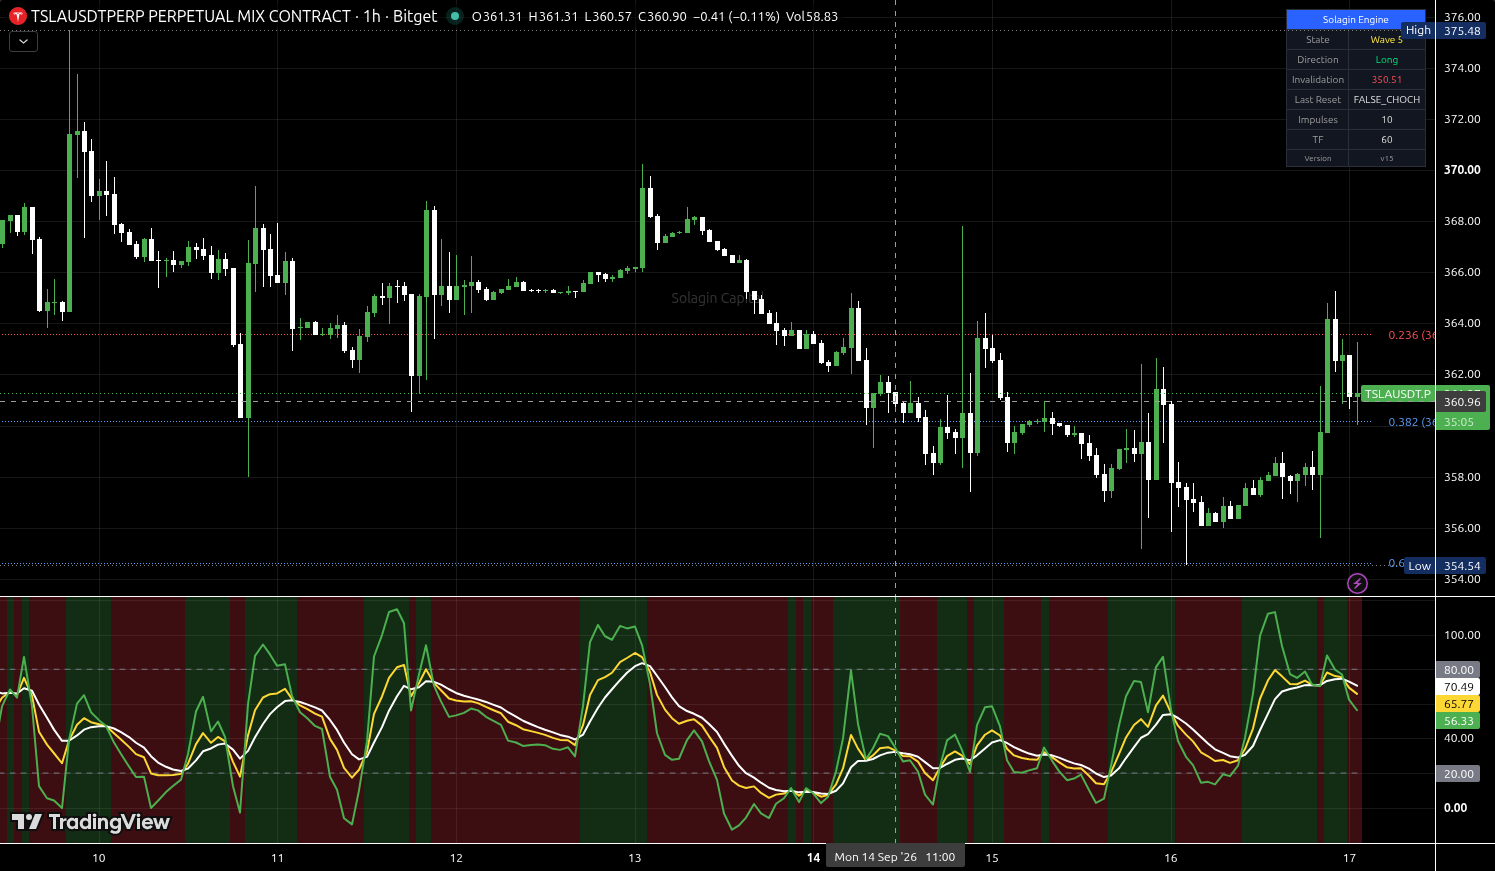
Task: Click the 100.00 oscillator scale label
Action: (1462, 635)
